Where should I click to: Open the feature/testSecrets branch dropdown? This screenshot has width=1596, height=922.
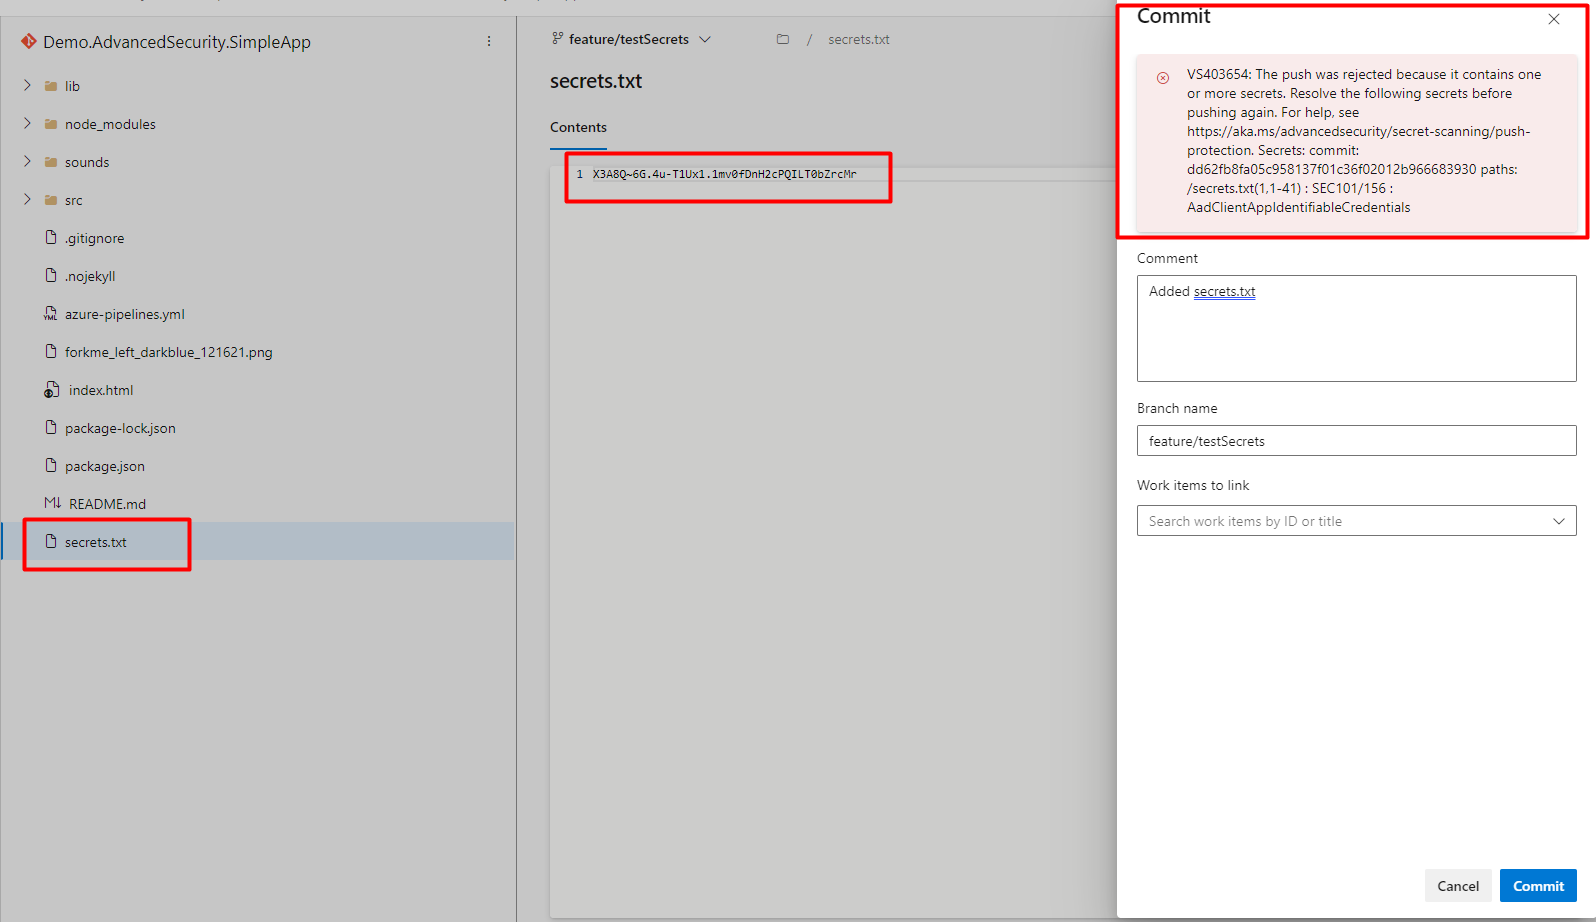click(x=704, y=40)
